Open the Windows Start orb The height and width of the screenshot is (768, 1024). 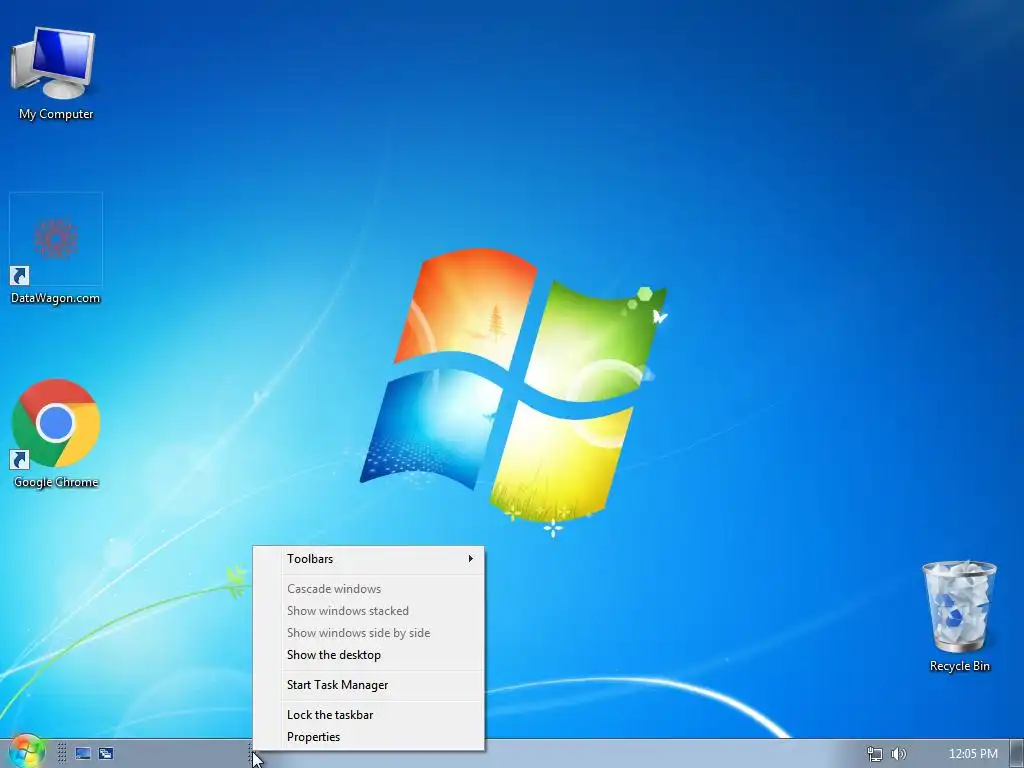tap(26, 752)
